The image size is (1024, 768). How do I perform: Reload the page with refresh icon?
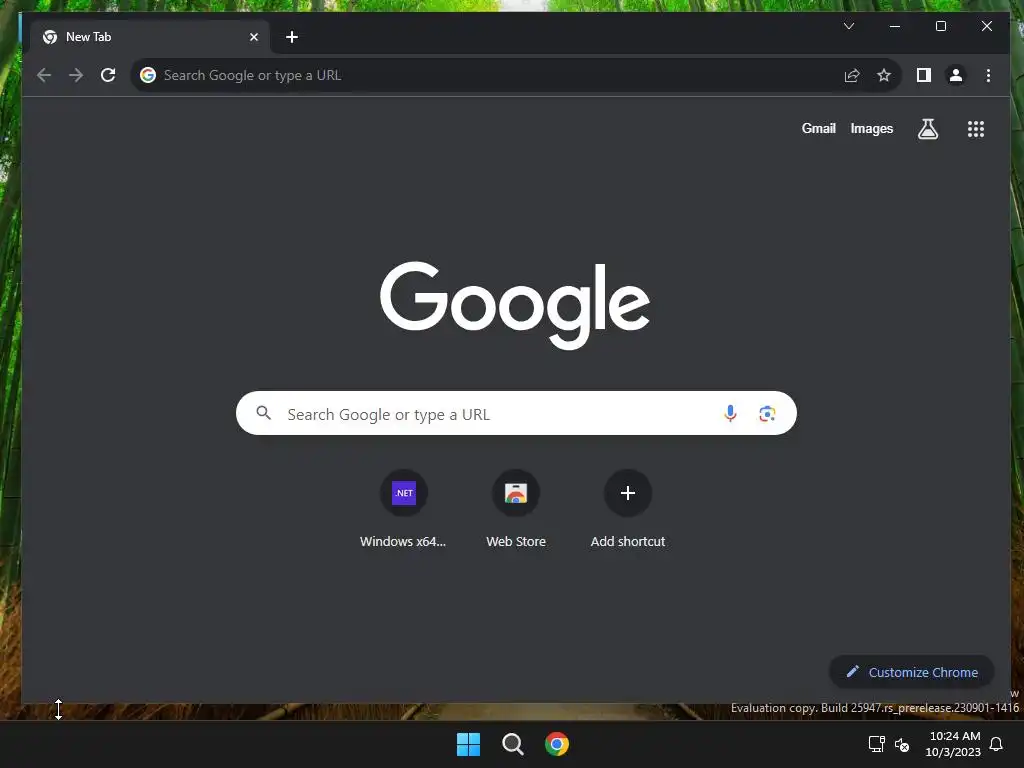tap(108, 75)
